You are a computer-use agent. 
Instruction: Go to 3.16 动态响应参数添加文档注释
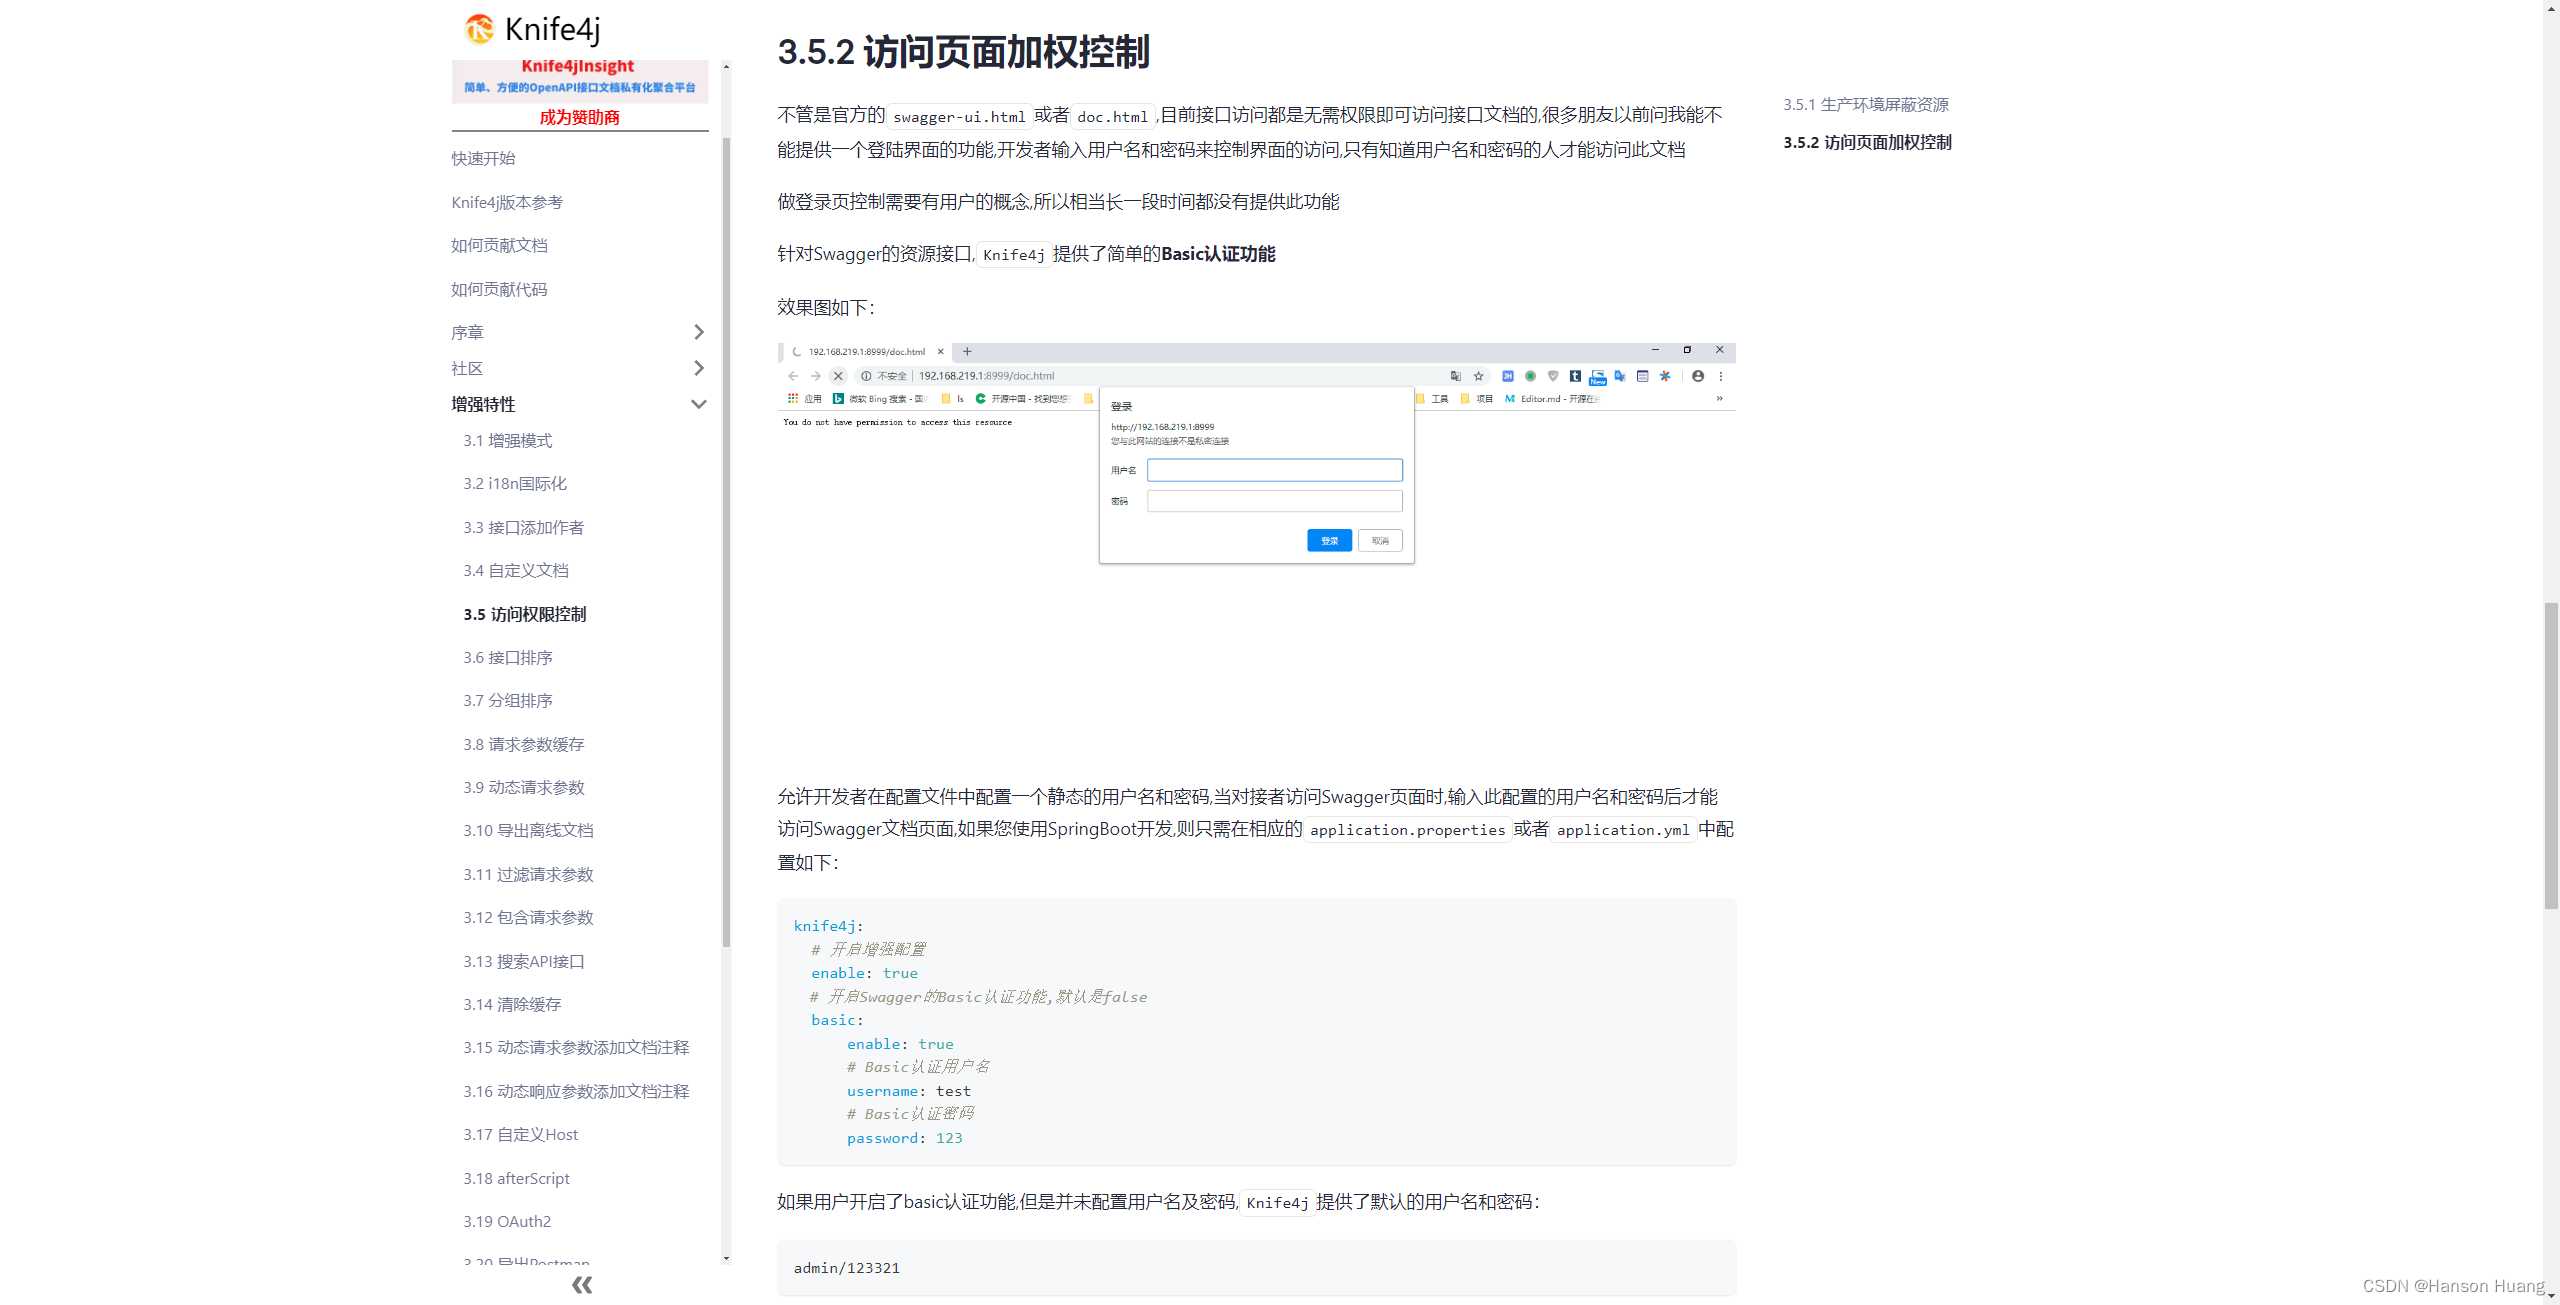coord(576,1091)
